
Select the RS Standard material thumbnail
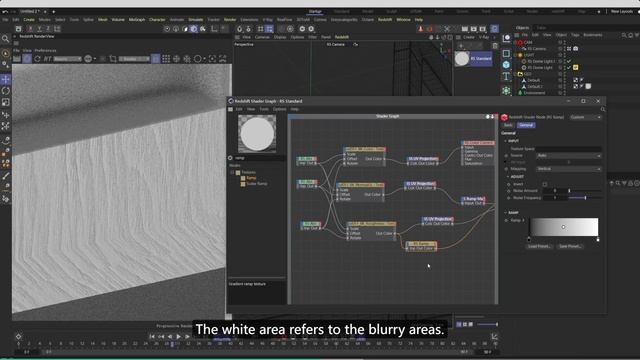pyautogui.click(x=462, y=59)
